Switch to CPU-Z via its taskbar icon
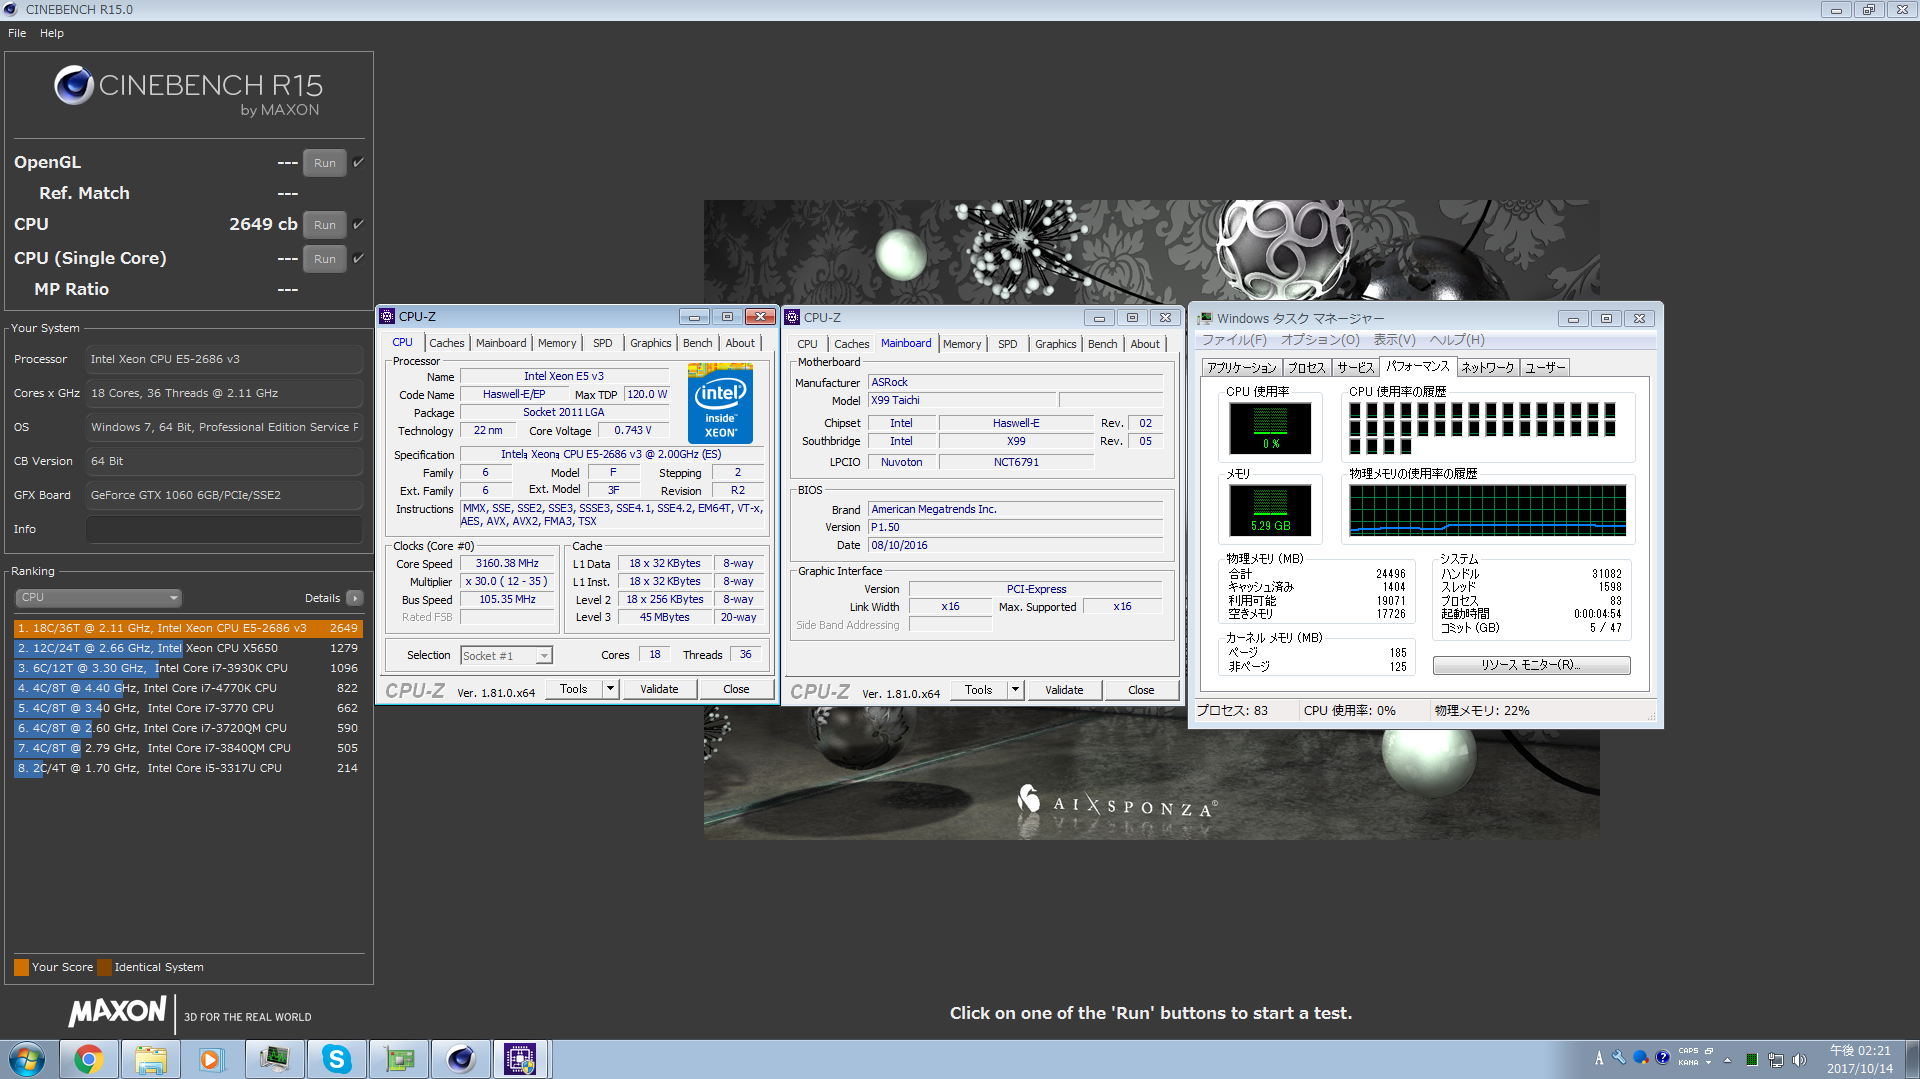 tap(521, 1059)
